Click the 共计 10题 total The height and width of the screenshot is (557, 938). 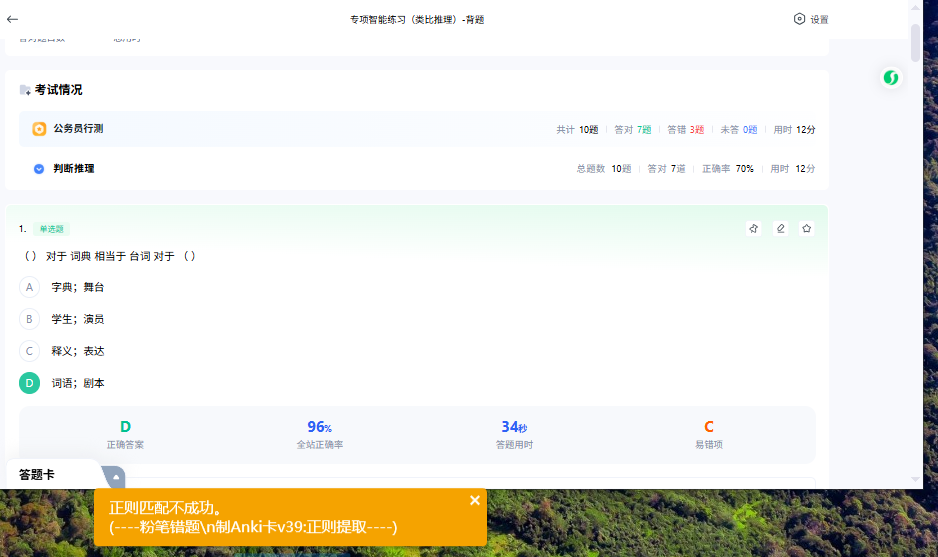tap(577, 130)
